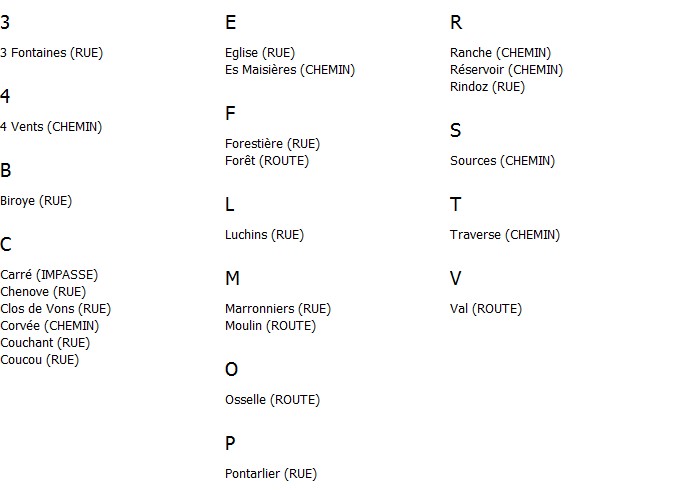675x490 pixels.
Task: Select the 4 Vents (CHEMIN) entry
Action: tap(51, 127)
